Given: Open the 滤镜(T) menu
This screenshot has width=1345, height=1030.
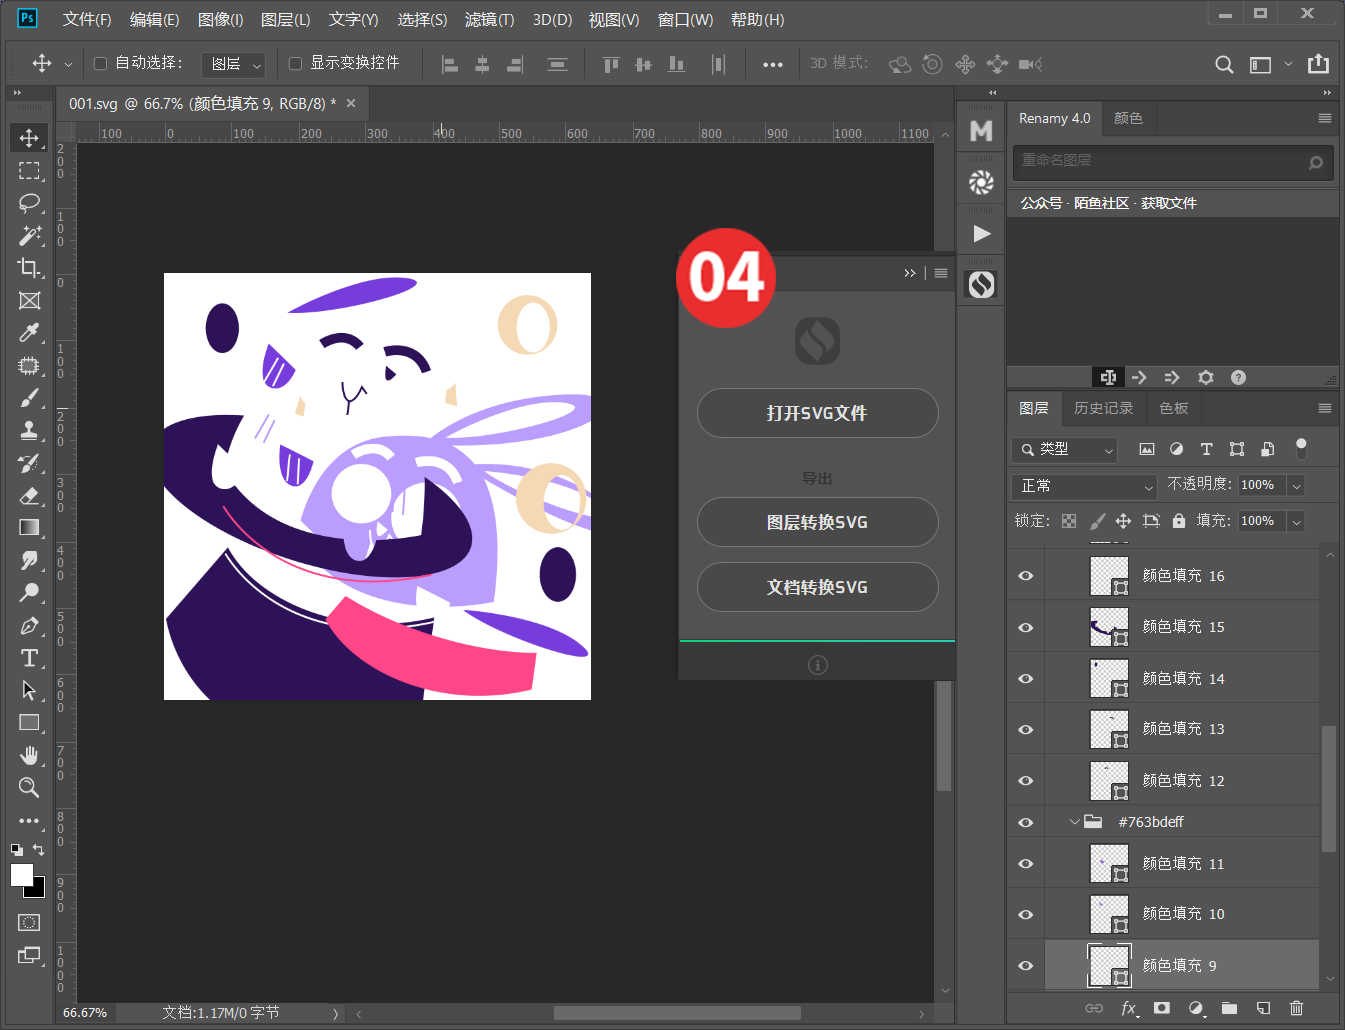Looking at the screenshot, I should coord(490,20).
